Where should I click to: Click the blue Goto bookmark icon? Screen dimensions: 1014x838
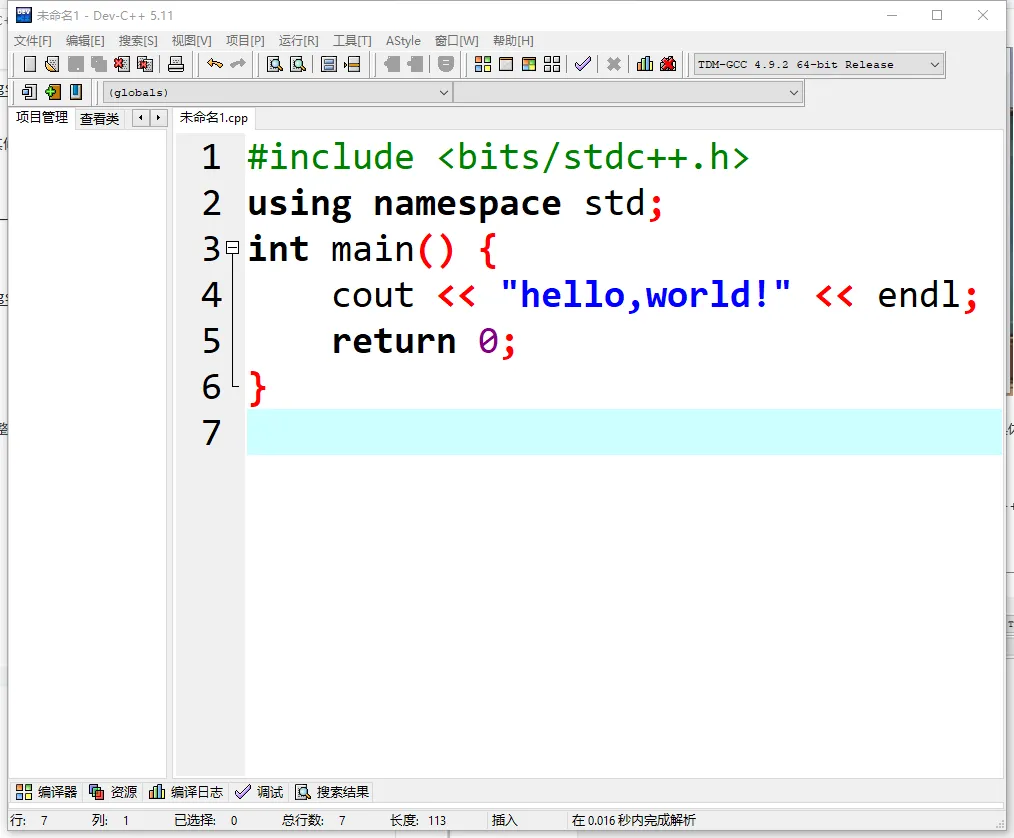pyautogui.click(x=76, y=92)
